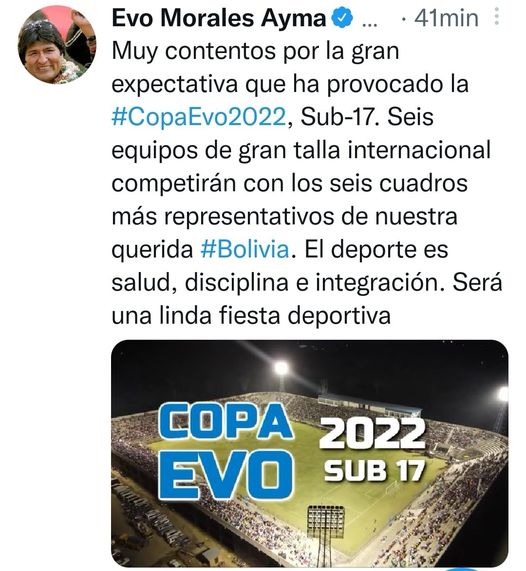Open the #CopaEvo2022 hashtag

point(199,117)
